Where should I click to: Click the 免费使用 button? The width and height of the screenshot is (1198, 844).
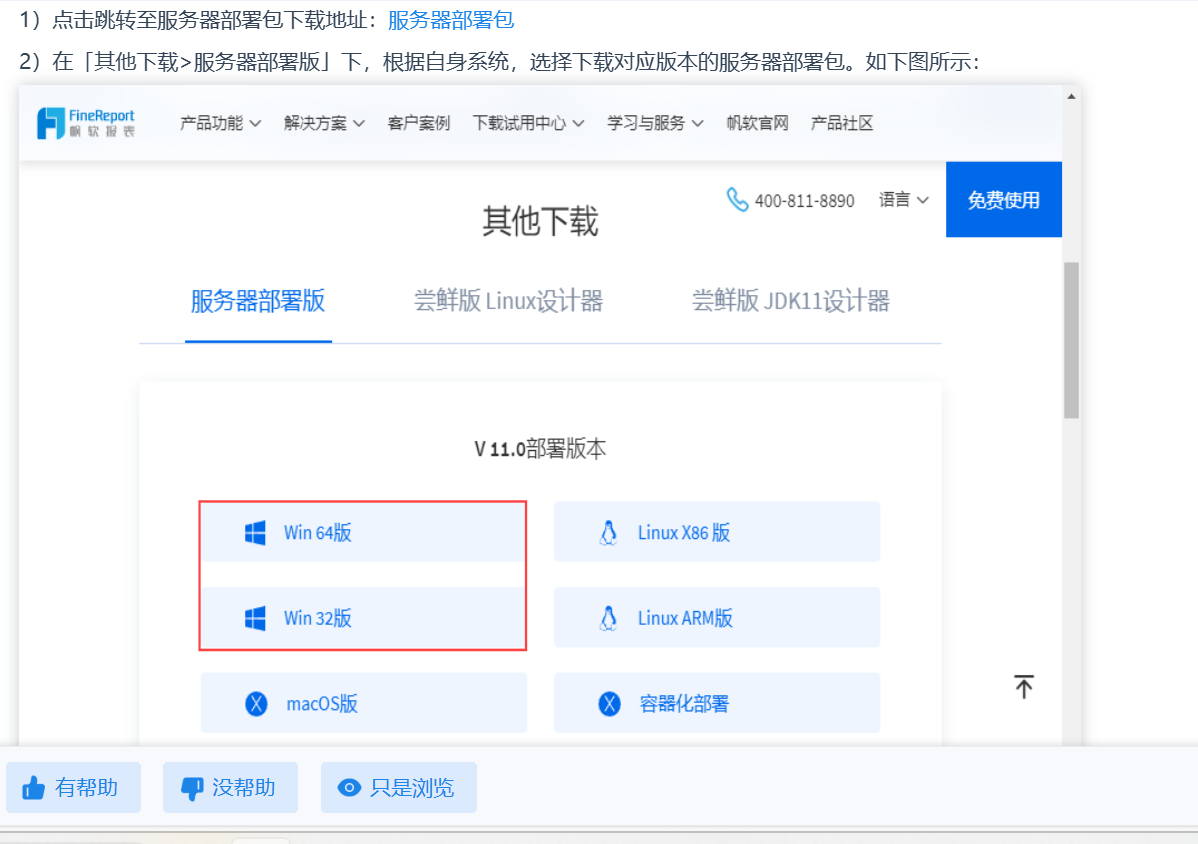[1003, 199]
